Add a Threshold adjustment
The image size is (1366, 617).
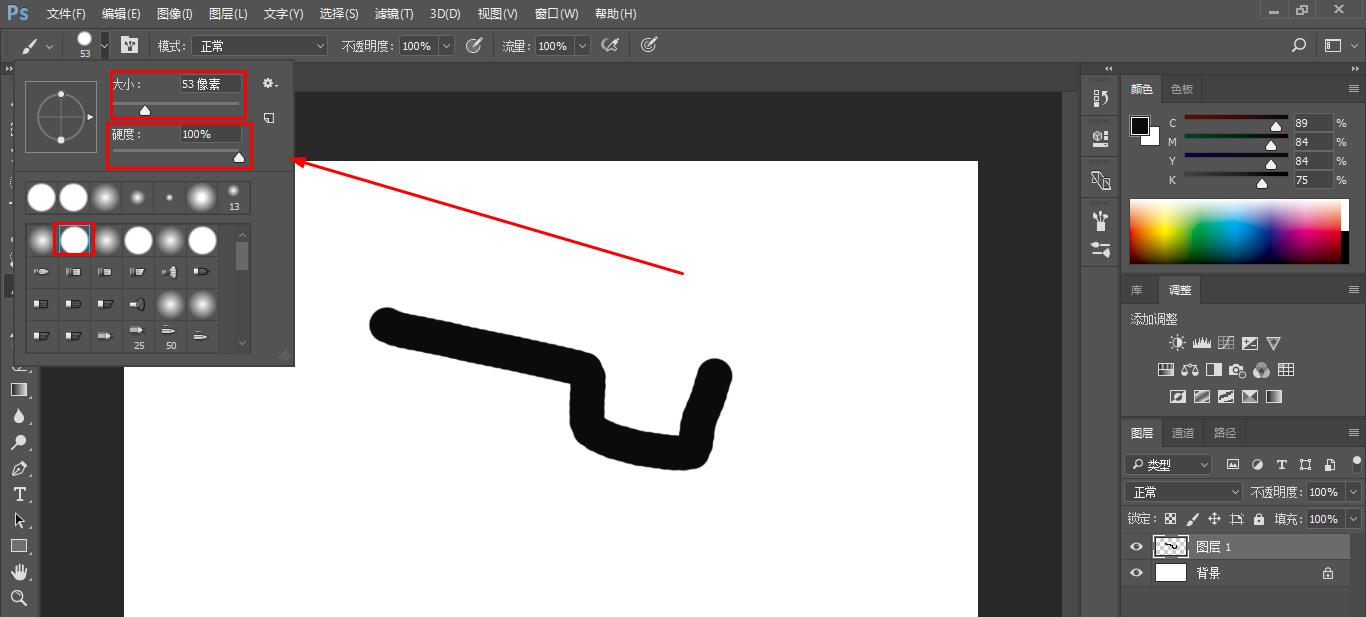pos(1225,397)
